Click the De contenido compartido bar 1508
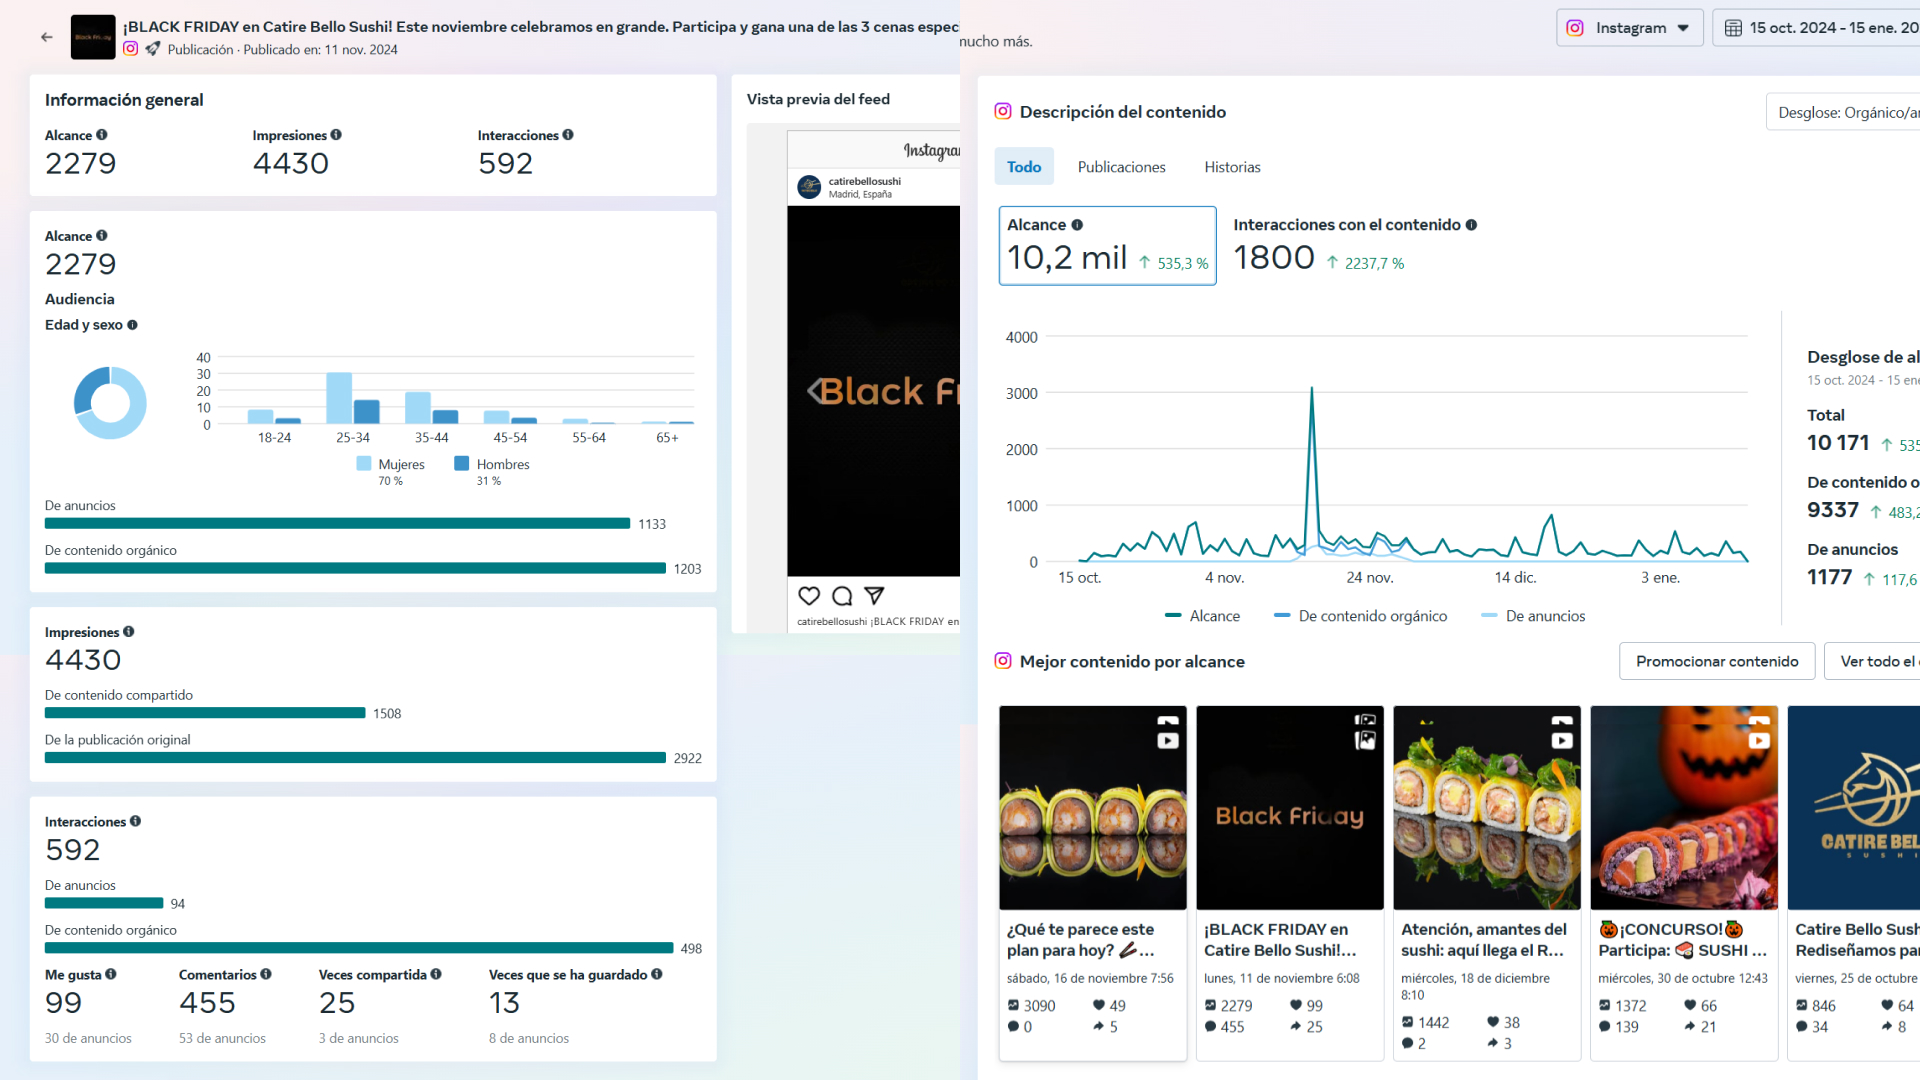The image size is (1920, 1080). point(205,713)
